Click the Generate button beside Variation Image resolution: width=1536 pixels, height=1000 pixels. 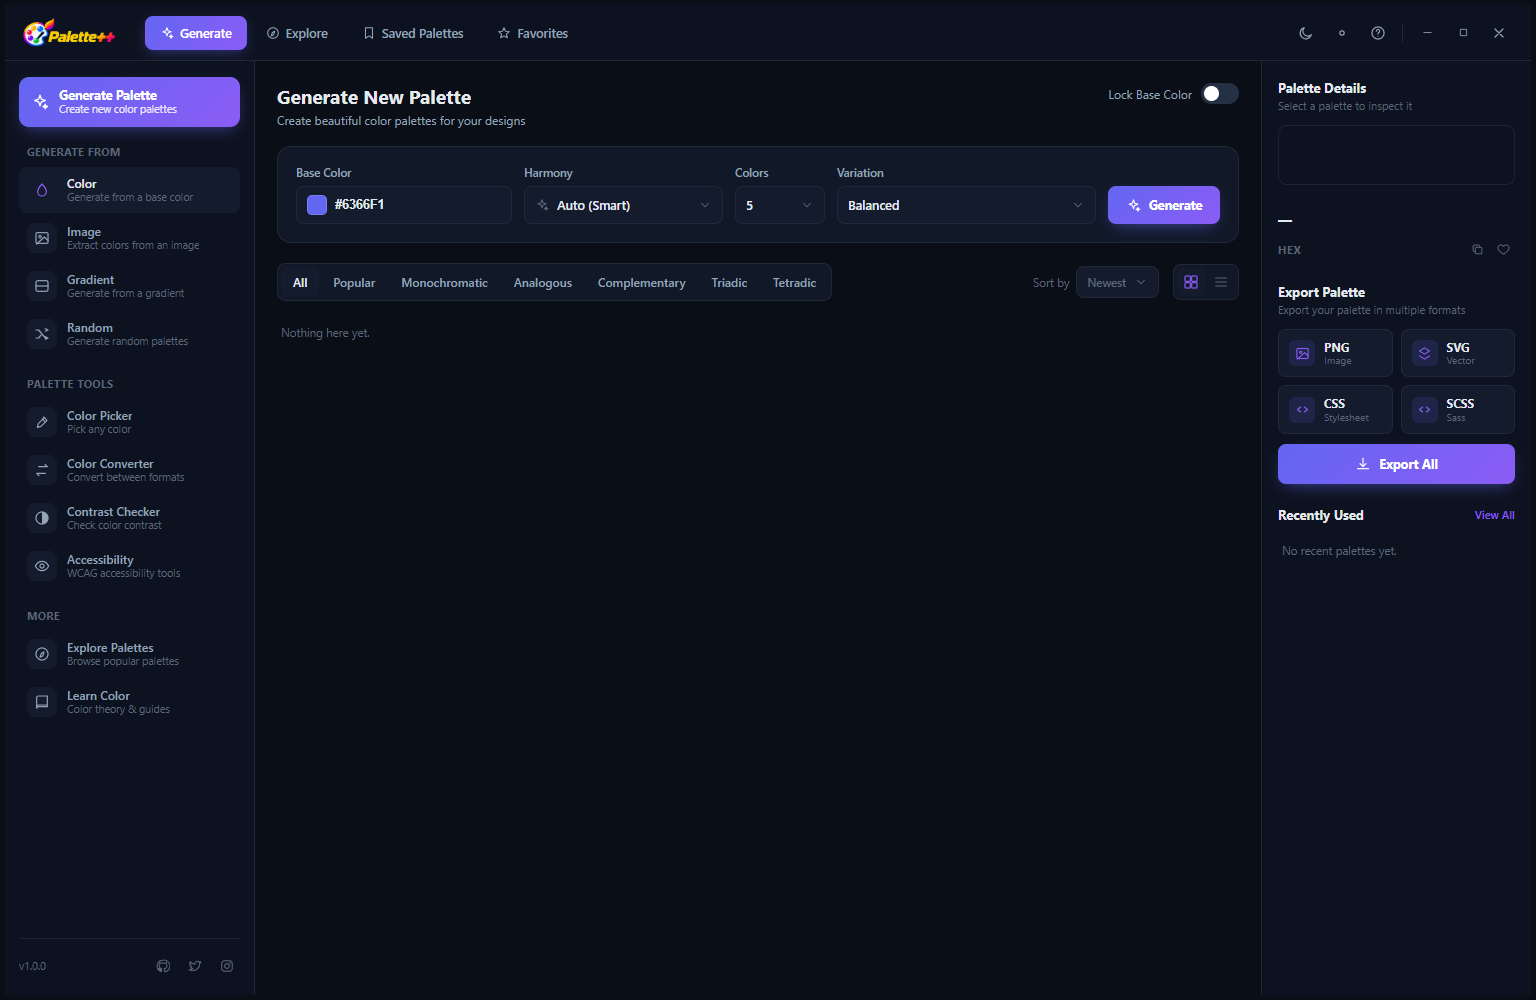tap(1164, 205)
